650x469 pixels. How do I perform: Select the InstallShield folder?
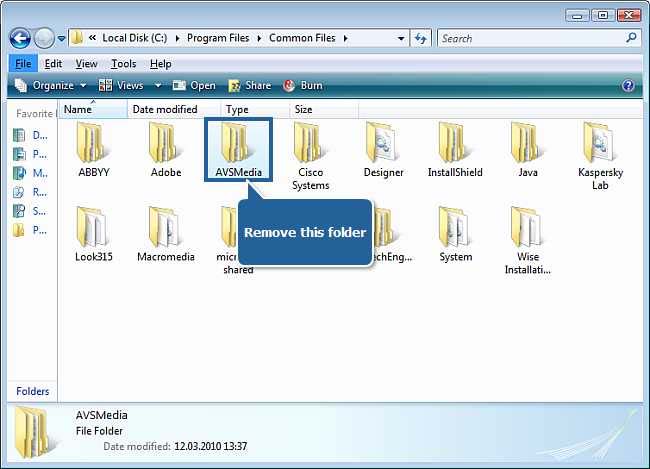pos(455,143)
